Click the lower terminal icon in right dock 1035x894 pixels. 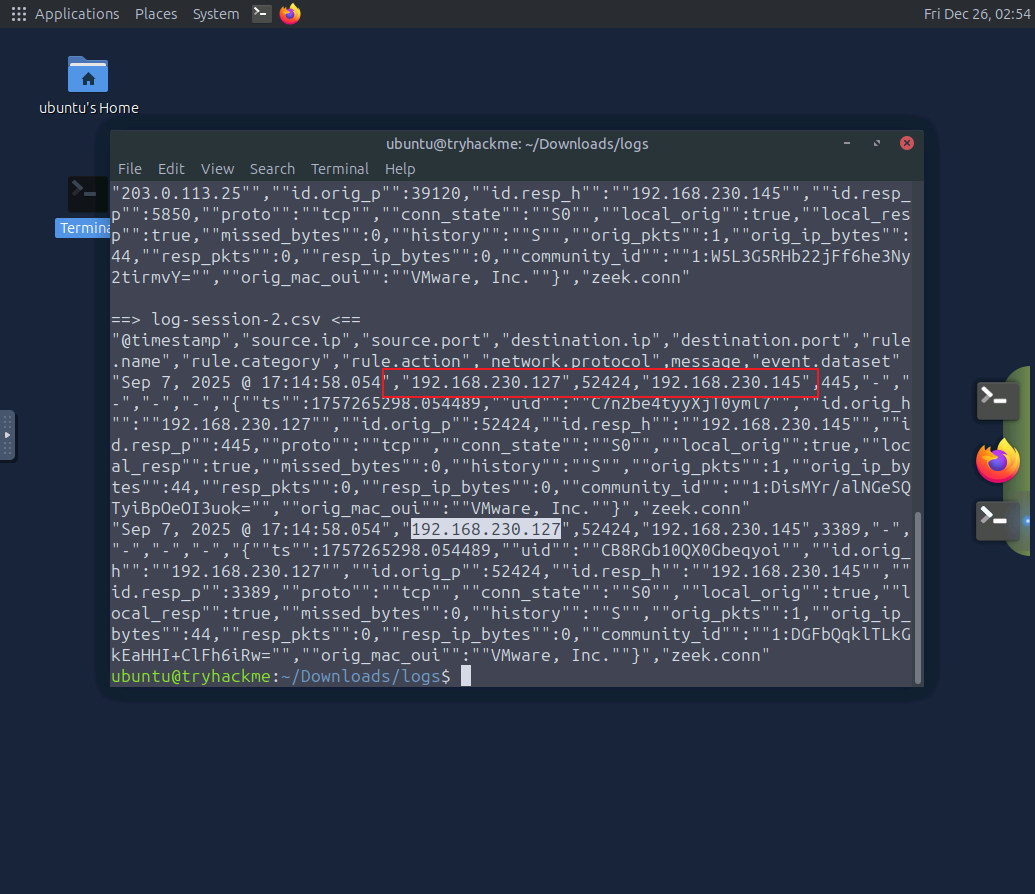click(x=997, y=520)
